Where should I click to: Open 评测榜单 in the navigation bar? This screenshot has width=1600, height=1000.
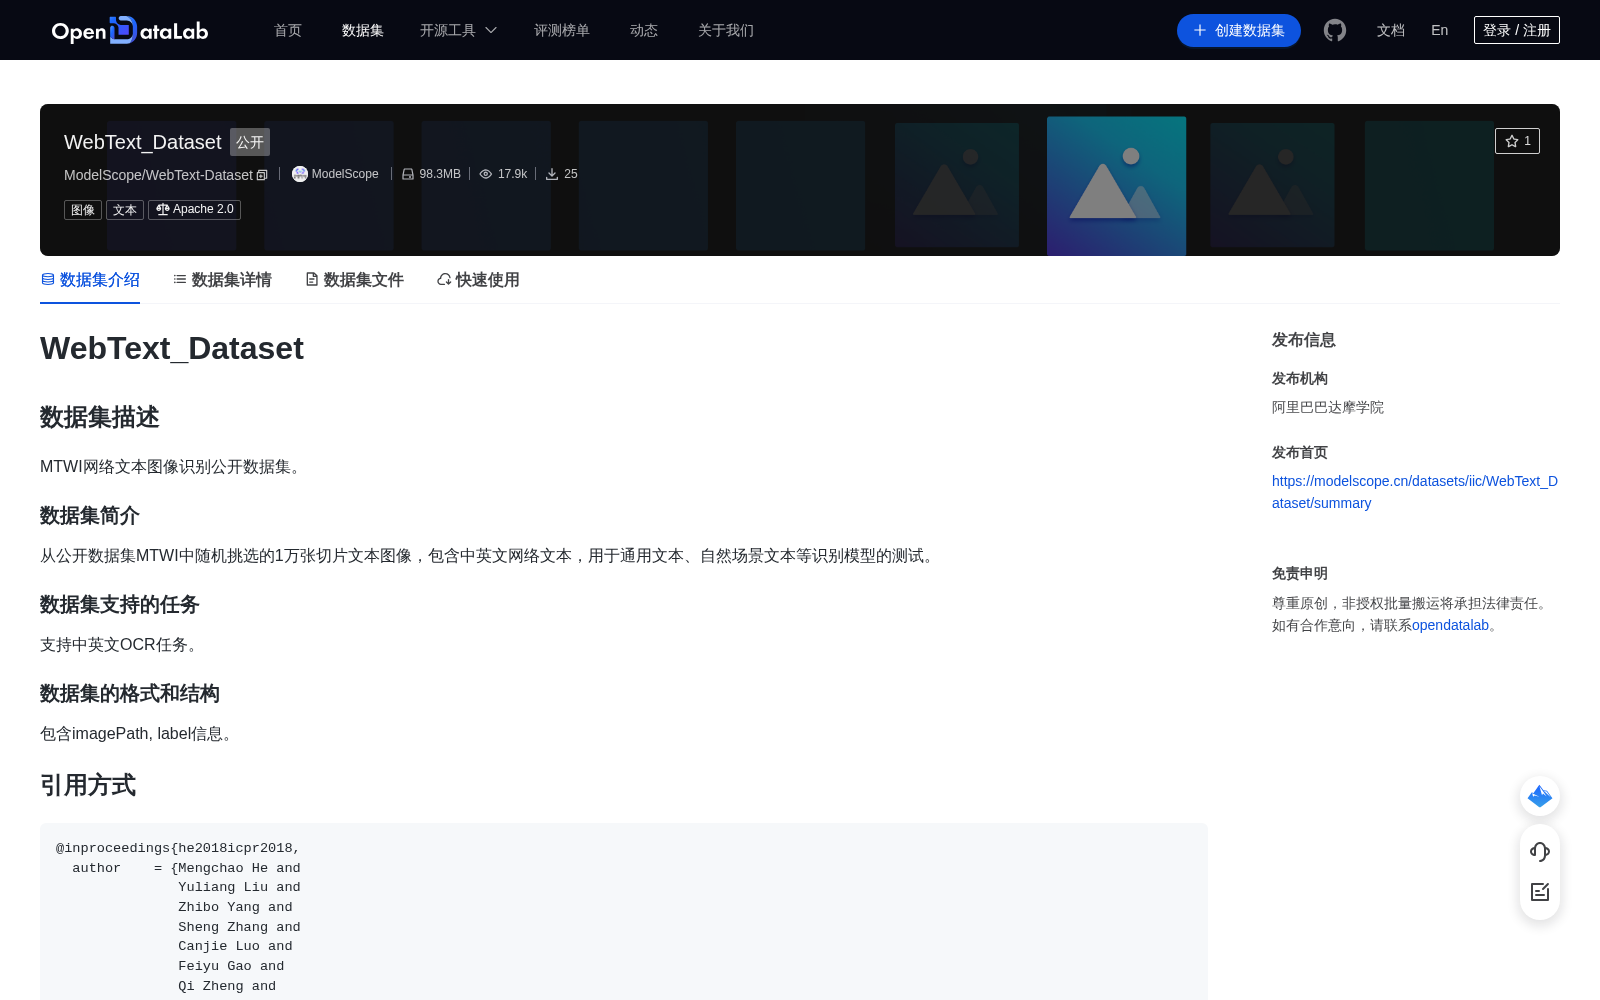562,30
